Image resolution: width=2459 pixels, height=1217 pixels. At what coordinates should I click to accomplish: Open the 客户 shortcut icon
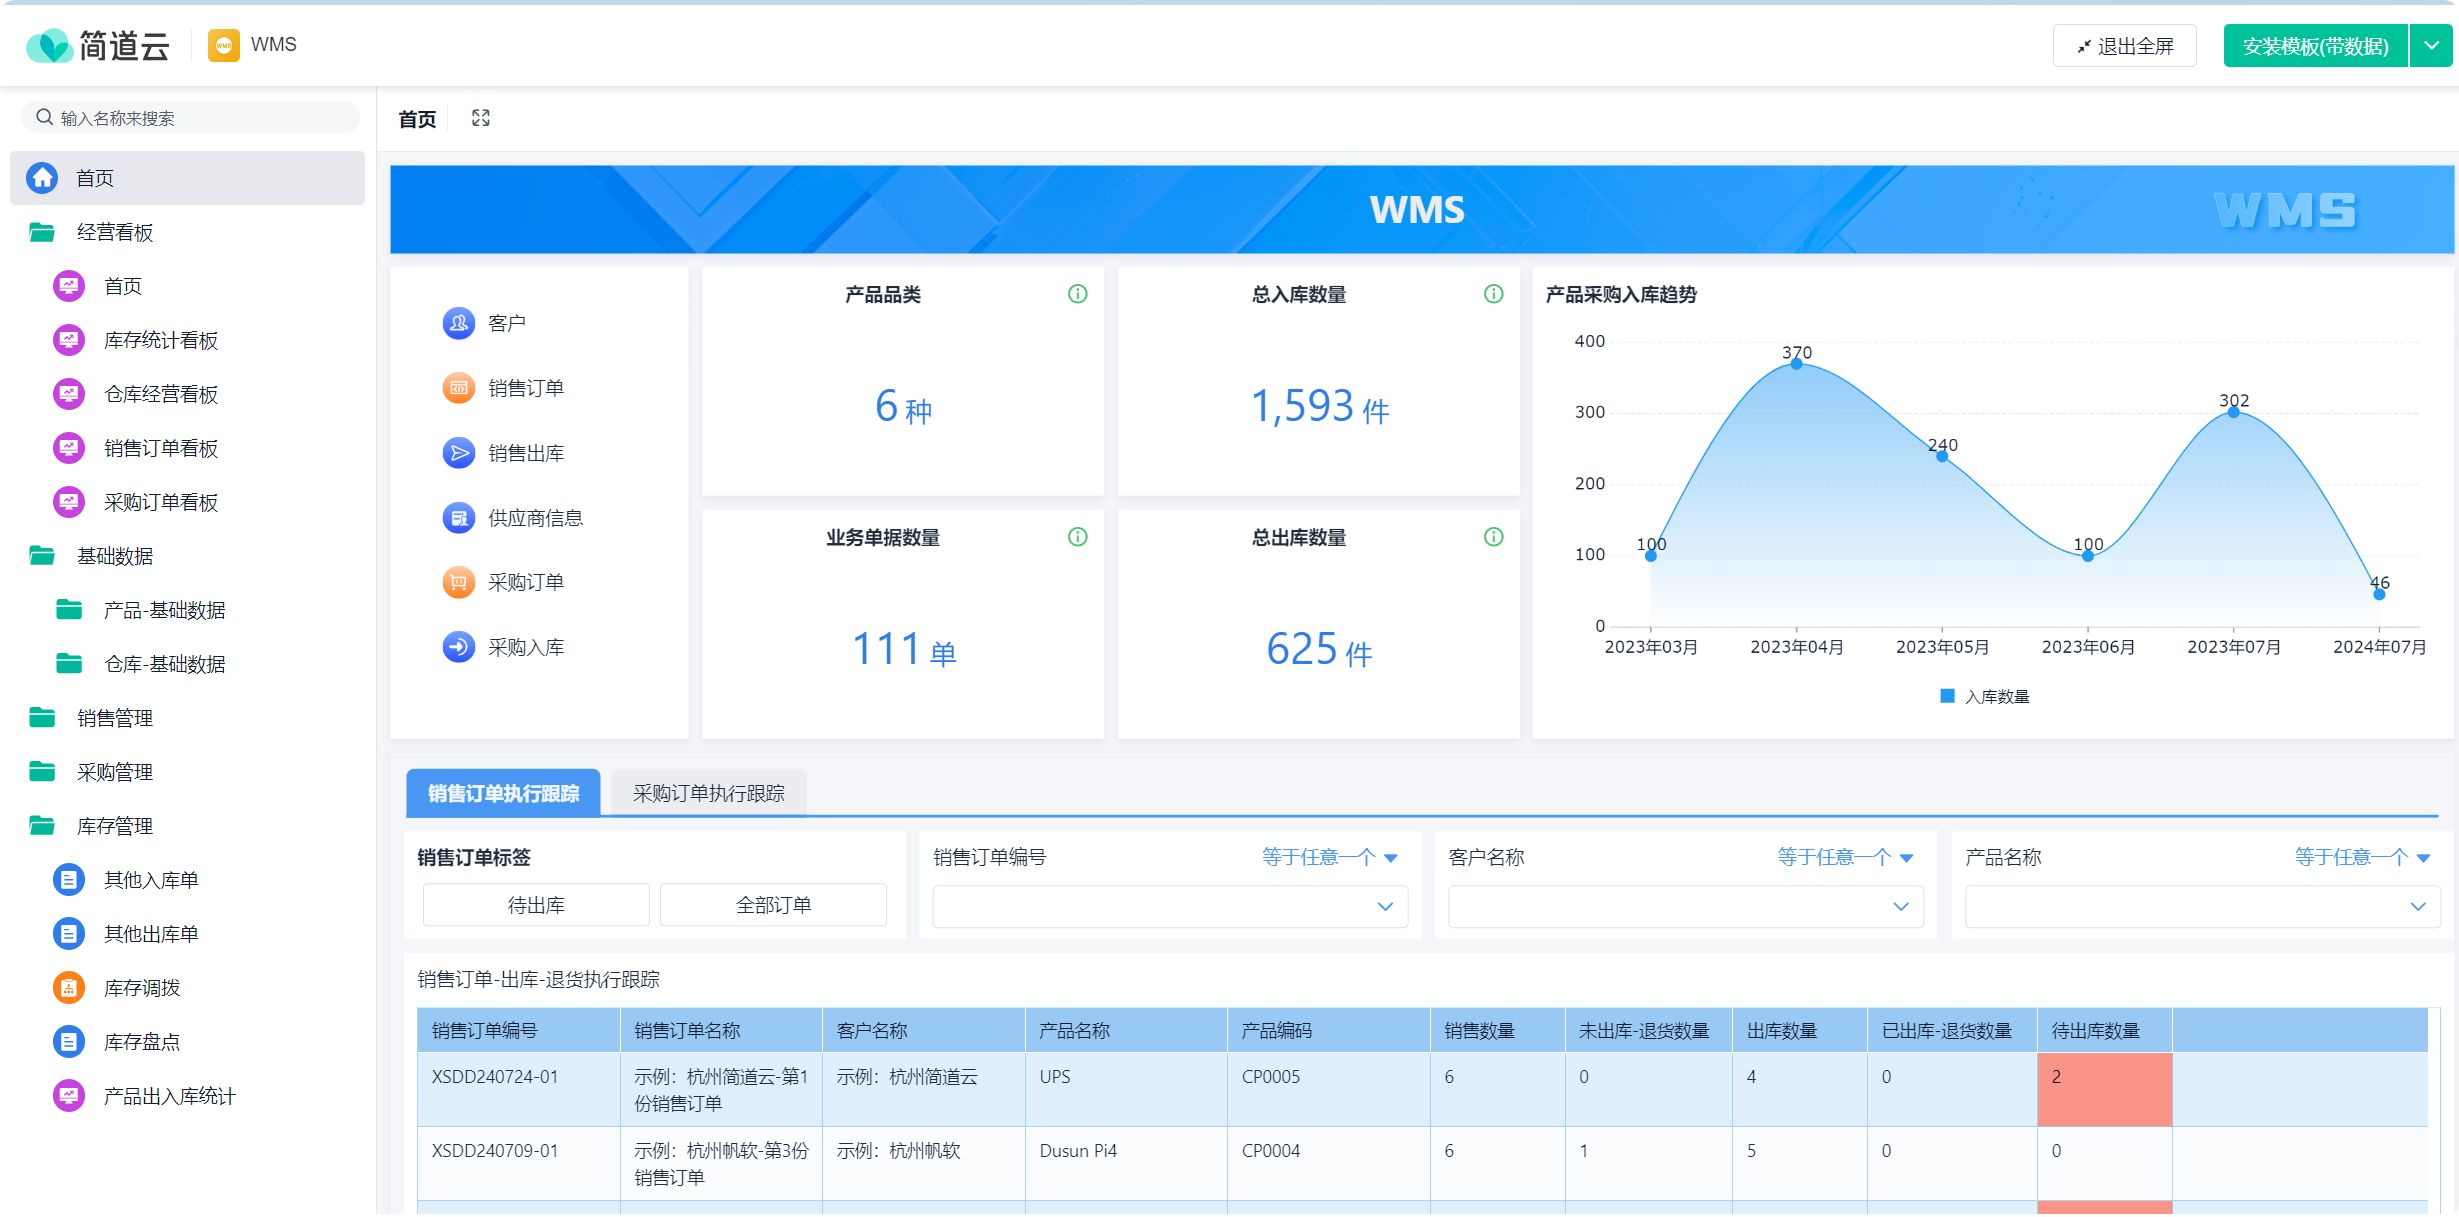tap(458, 323)
